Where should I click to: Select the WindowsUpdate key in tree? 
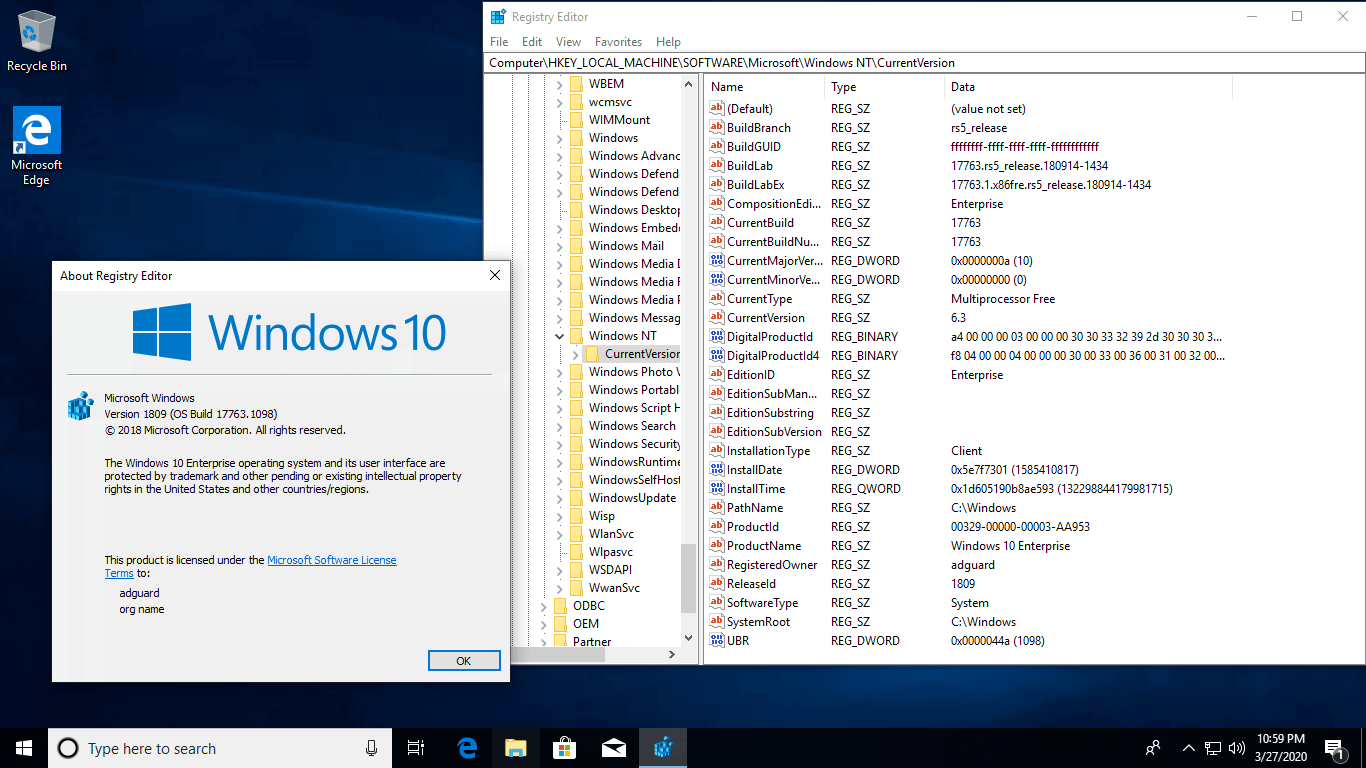[x=632, y=498]
